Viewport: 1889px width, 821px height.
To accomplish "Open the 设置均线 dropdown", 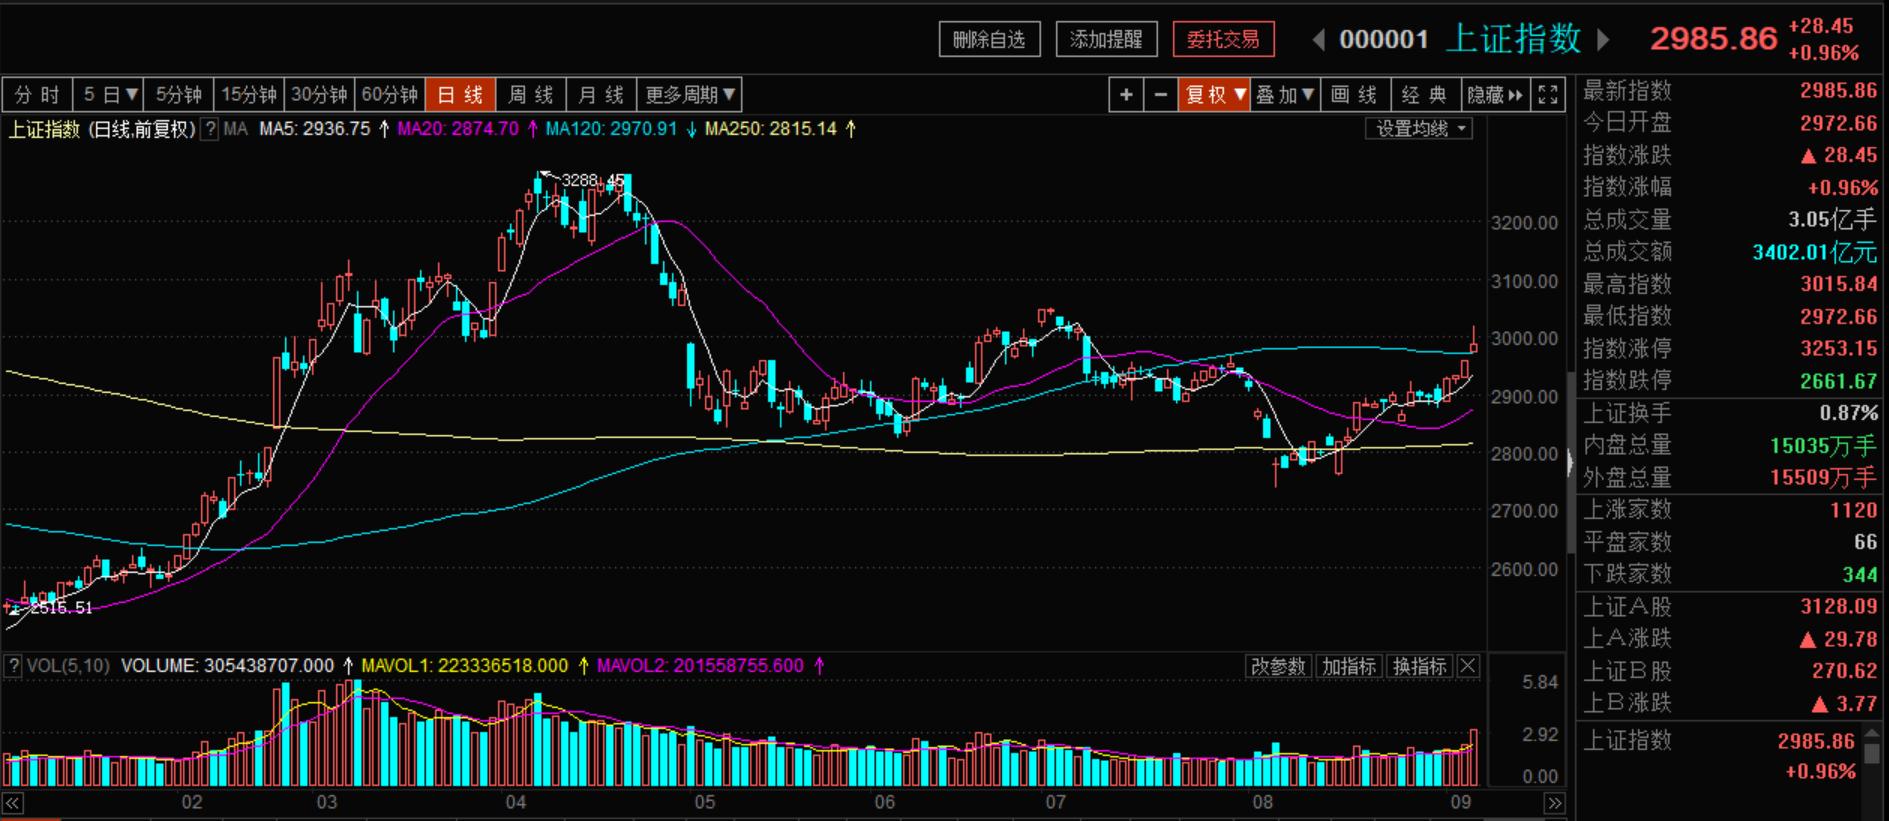I will 1420,129.
